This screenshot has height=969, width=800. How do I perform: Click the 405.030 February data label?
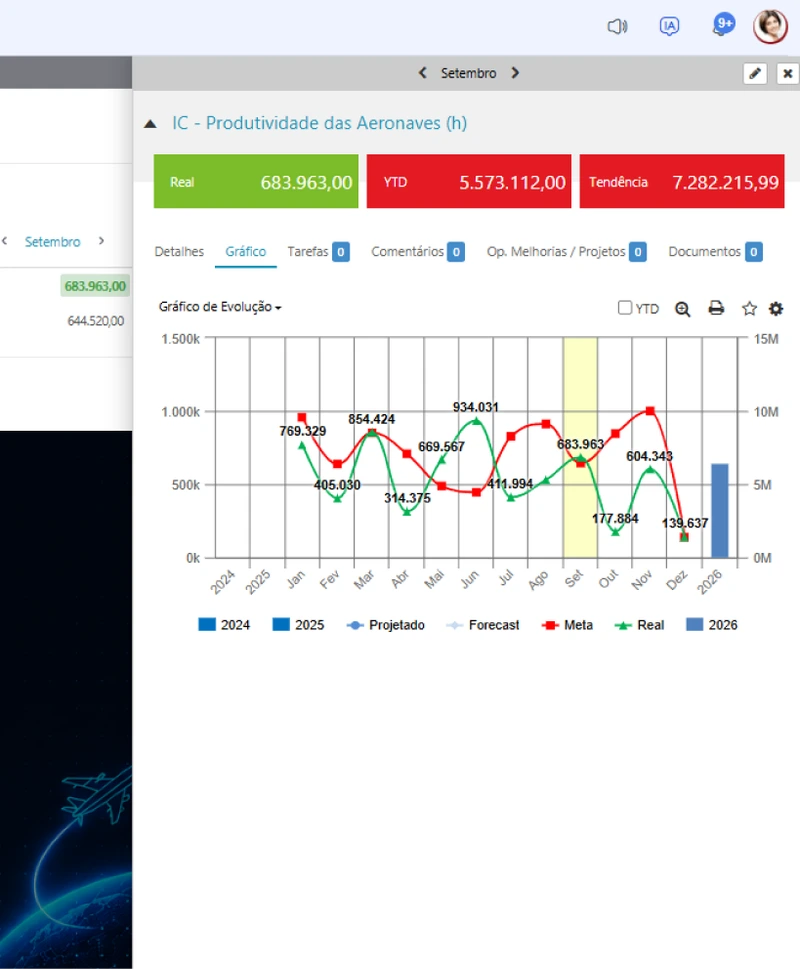(337, 485)
